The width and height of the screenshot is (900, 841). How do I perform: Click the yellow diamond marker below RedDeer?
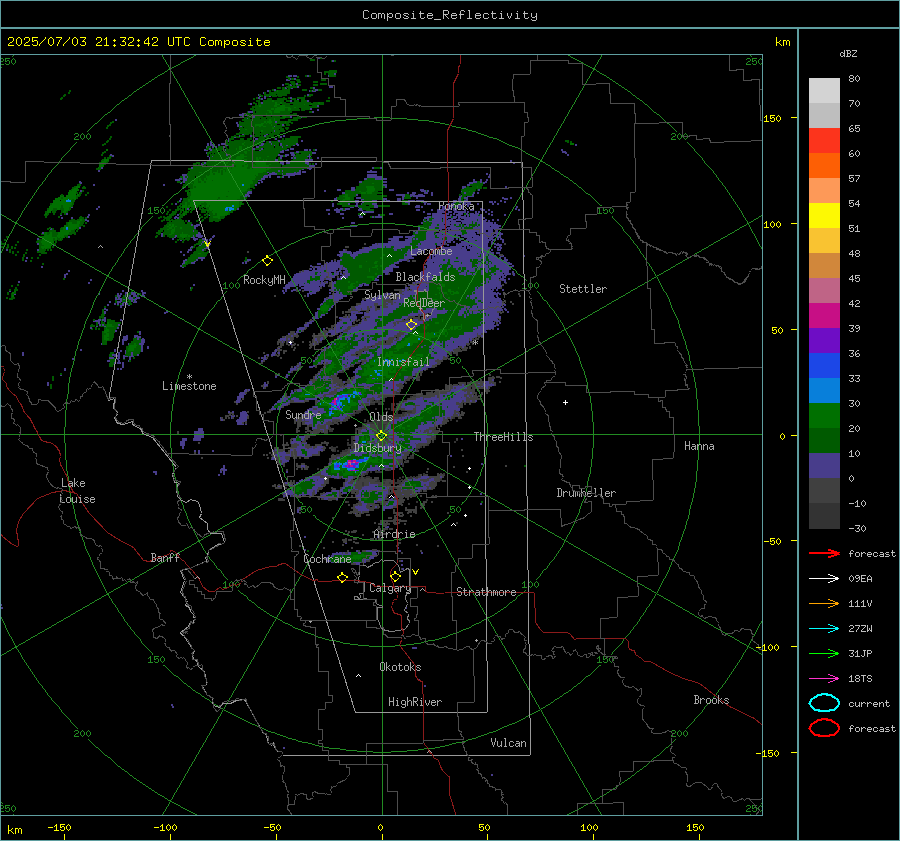point(411,325)
